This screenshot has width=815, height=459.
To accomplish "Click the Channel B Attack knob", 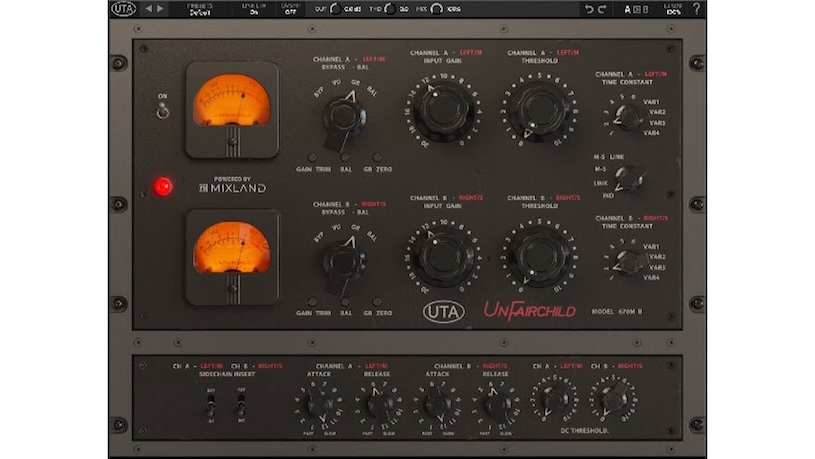I will (438, 403).
